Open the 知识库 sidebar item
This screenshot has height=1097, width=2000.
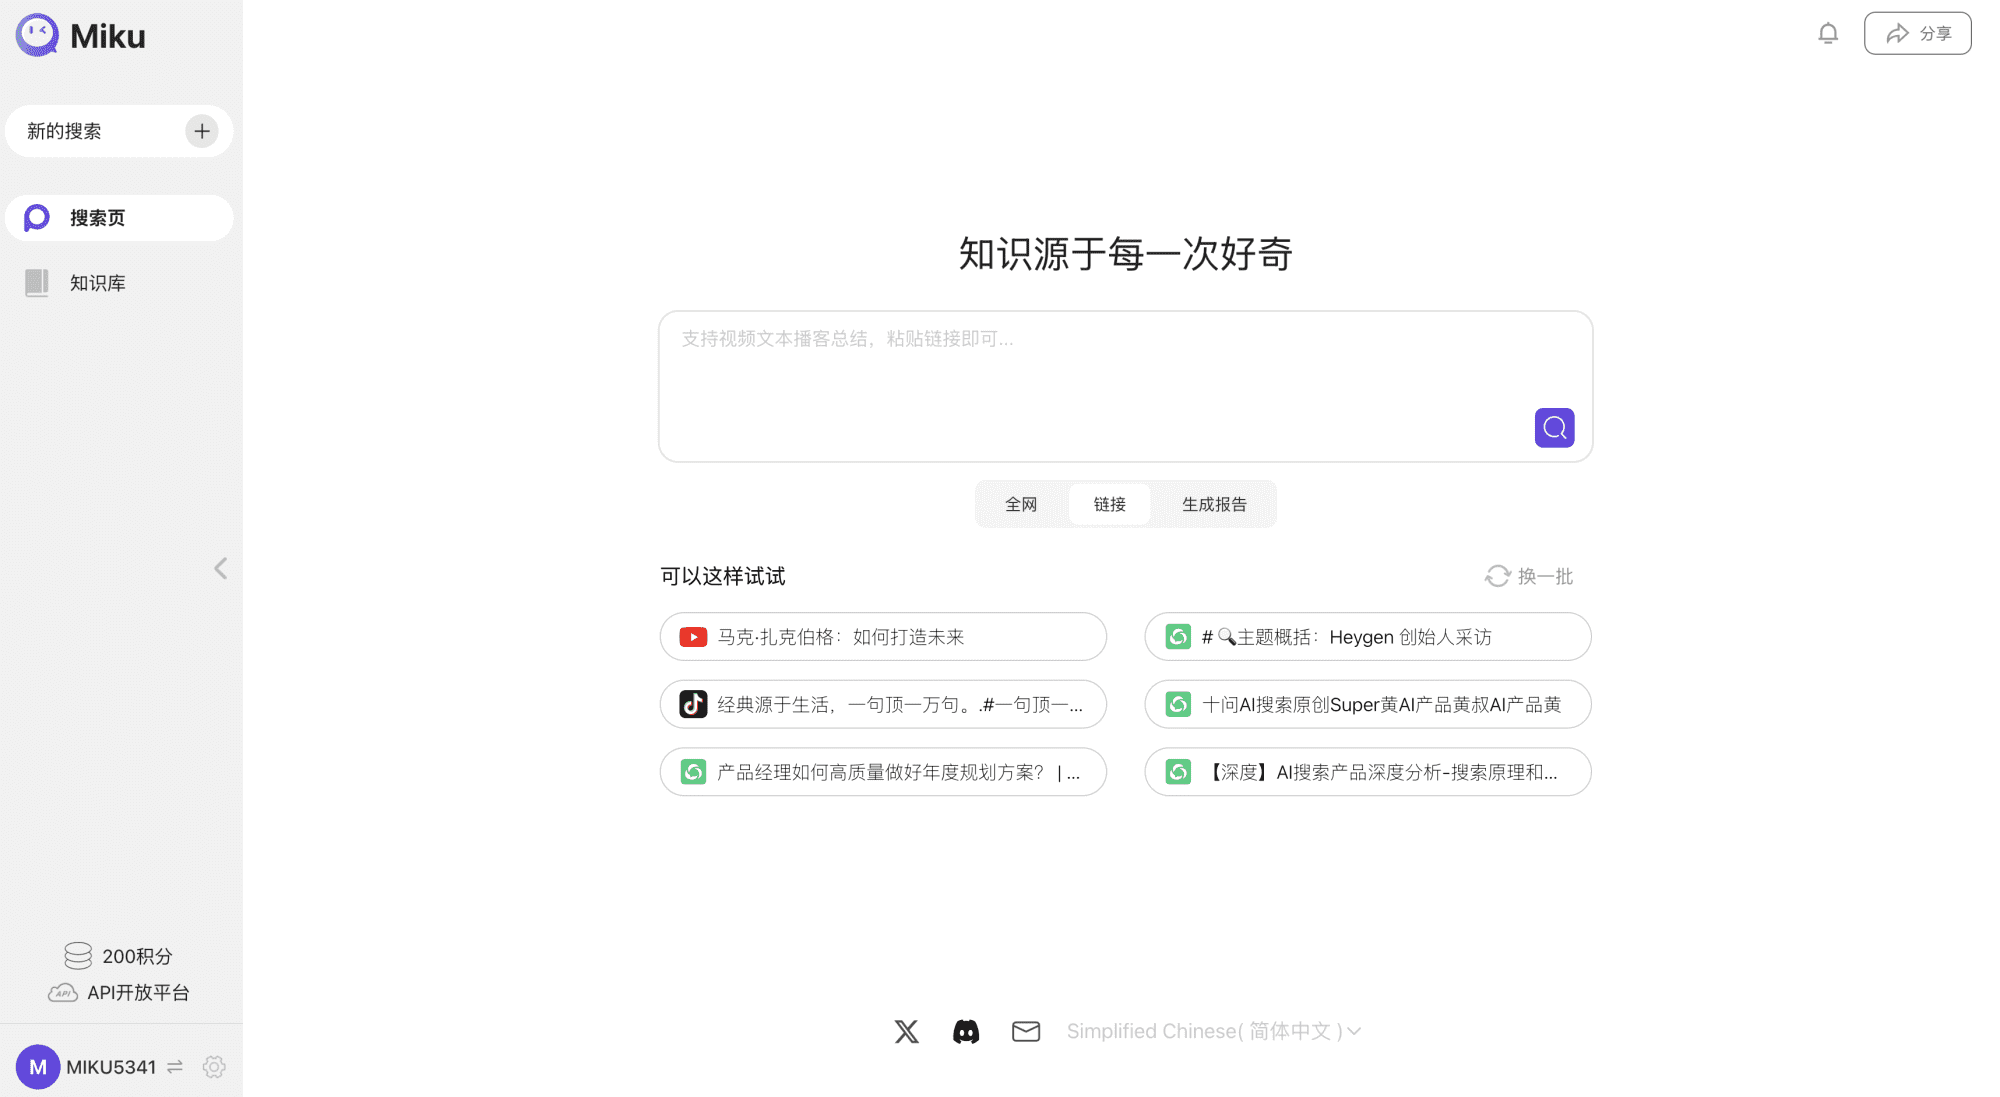[x=98, y=283]
